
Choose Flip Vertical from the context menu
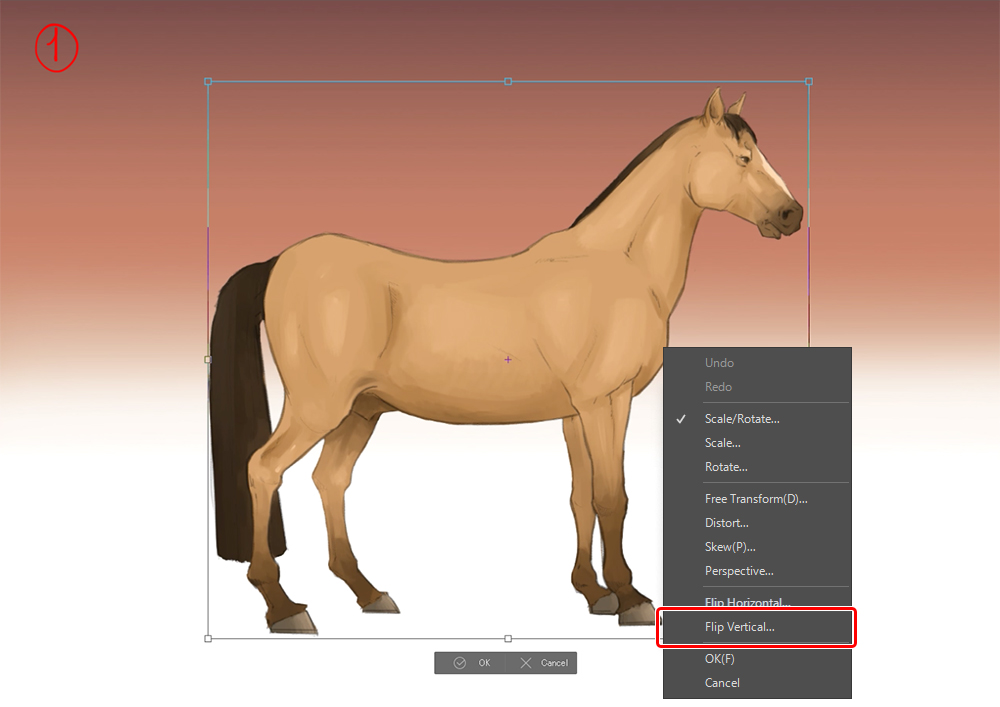739,627
